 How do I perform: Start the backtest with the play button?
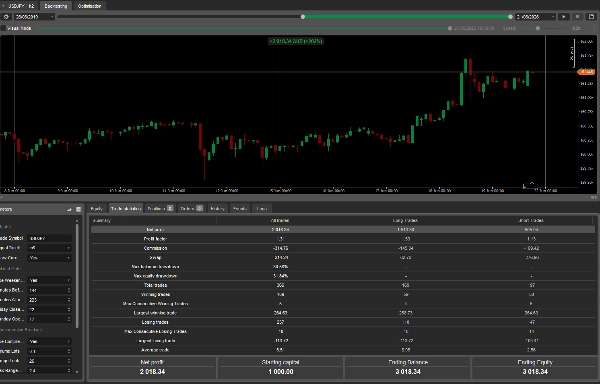563,17
